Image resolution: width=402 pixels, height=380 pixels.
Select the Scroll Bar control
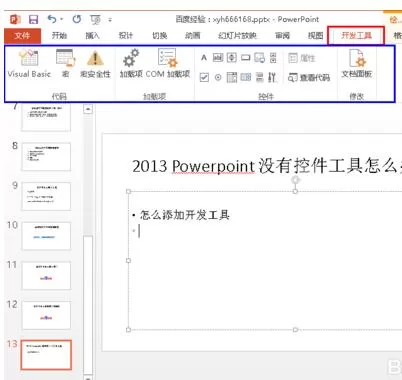tap(273, 58)
